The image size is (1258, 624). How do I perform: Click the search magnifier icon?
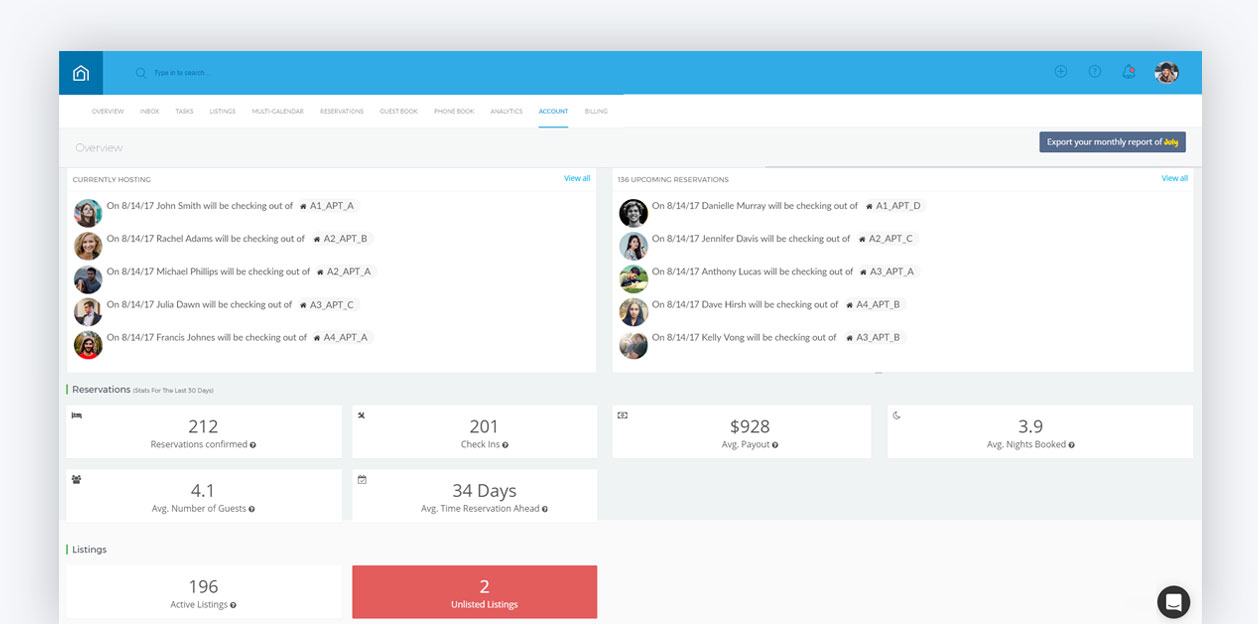pos(139,72)
